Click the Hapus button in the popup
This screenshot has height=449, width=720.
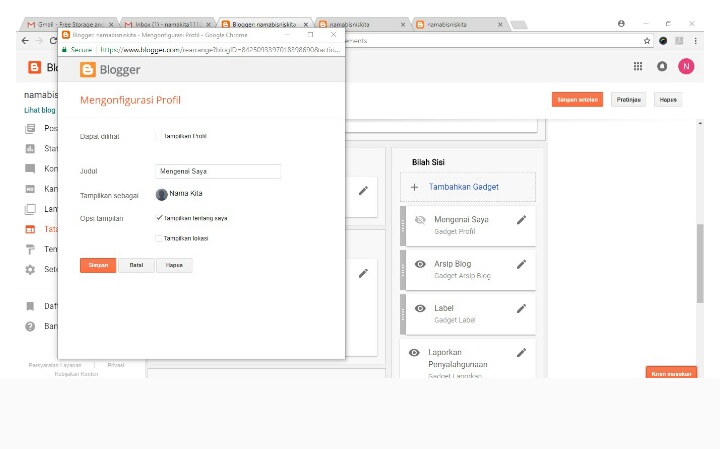click(174, 265)
